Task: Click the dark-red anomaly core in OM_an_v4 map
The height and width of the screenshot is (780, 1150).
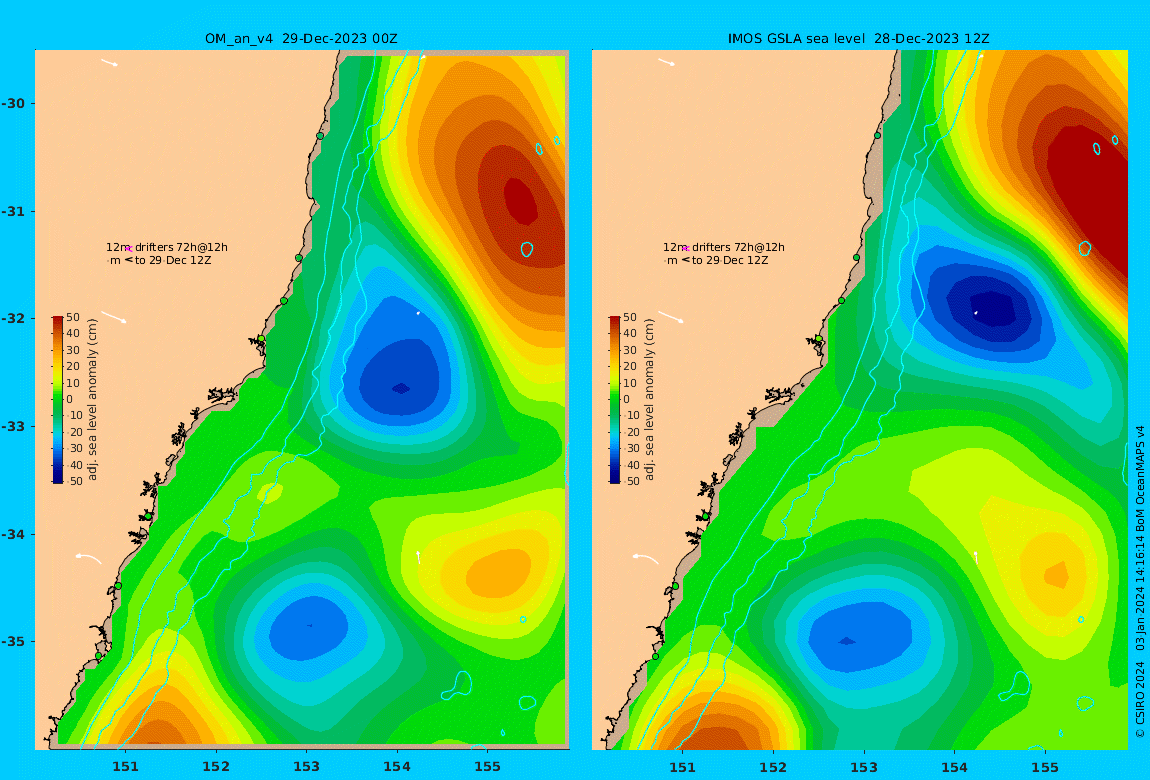Action: coord(520,202)
